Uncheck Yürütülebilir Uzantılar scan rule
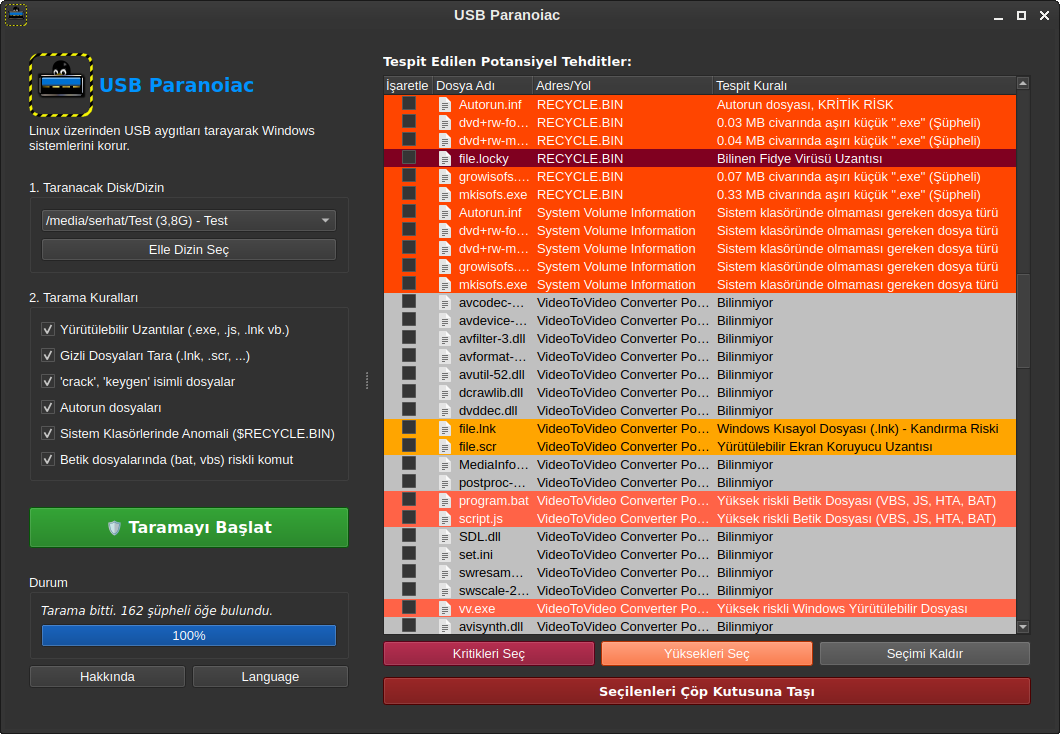This screenshot has height=734, width=1060. pyautogui.click(x=48, y=329)
